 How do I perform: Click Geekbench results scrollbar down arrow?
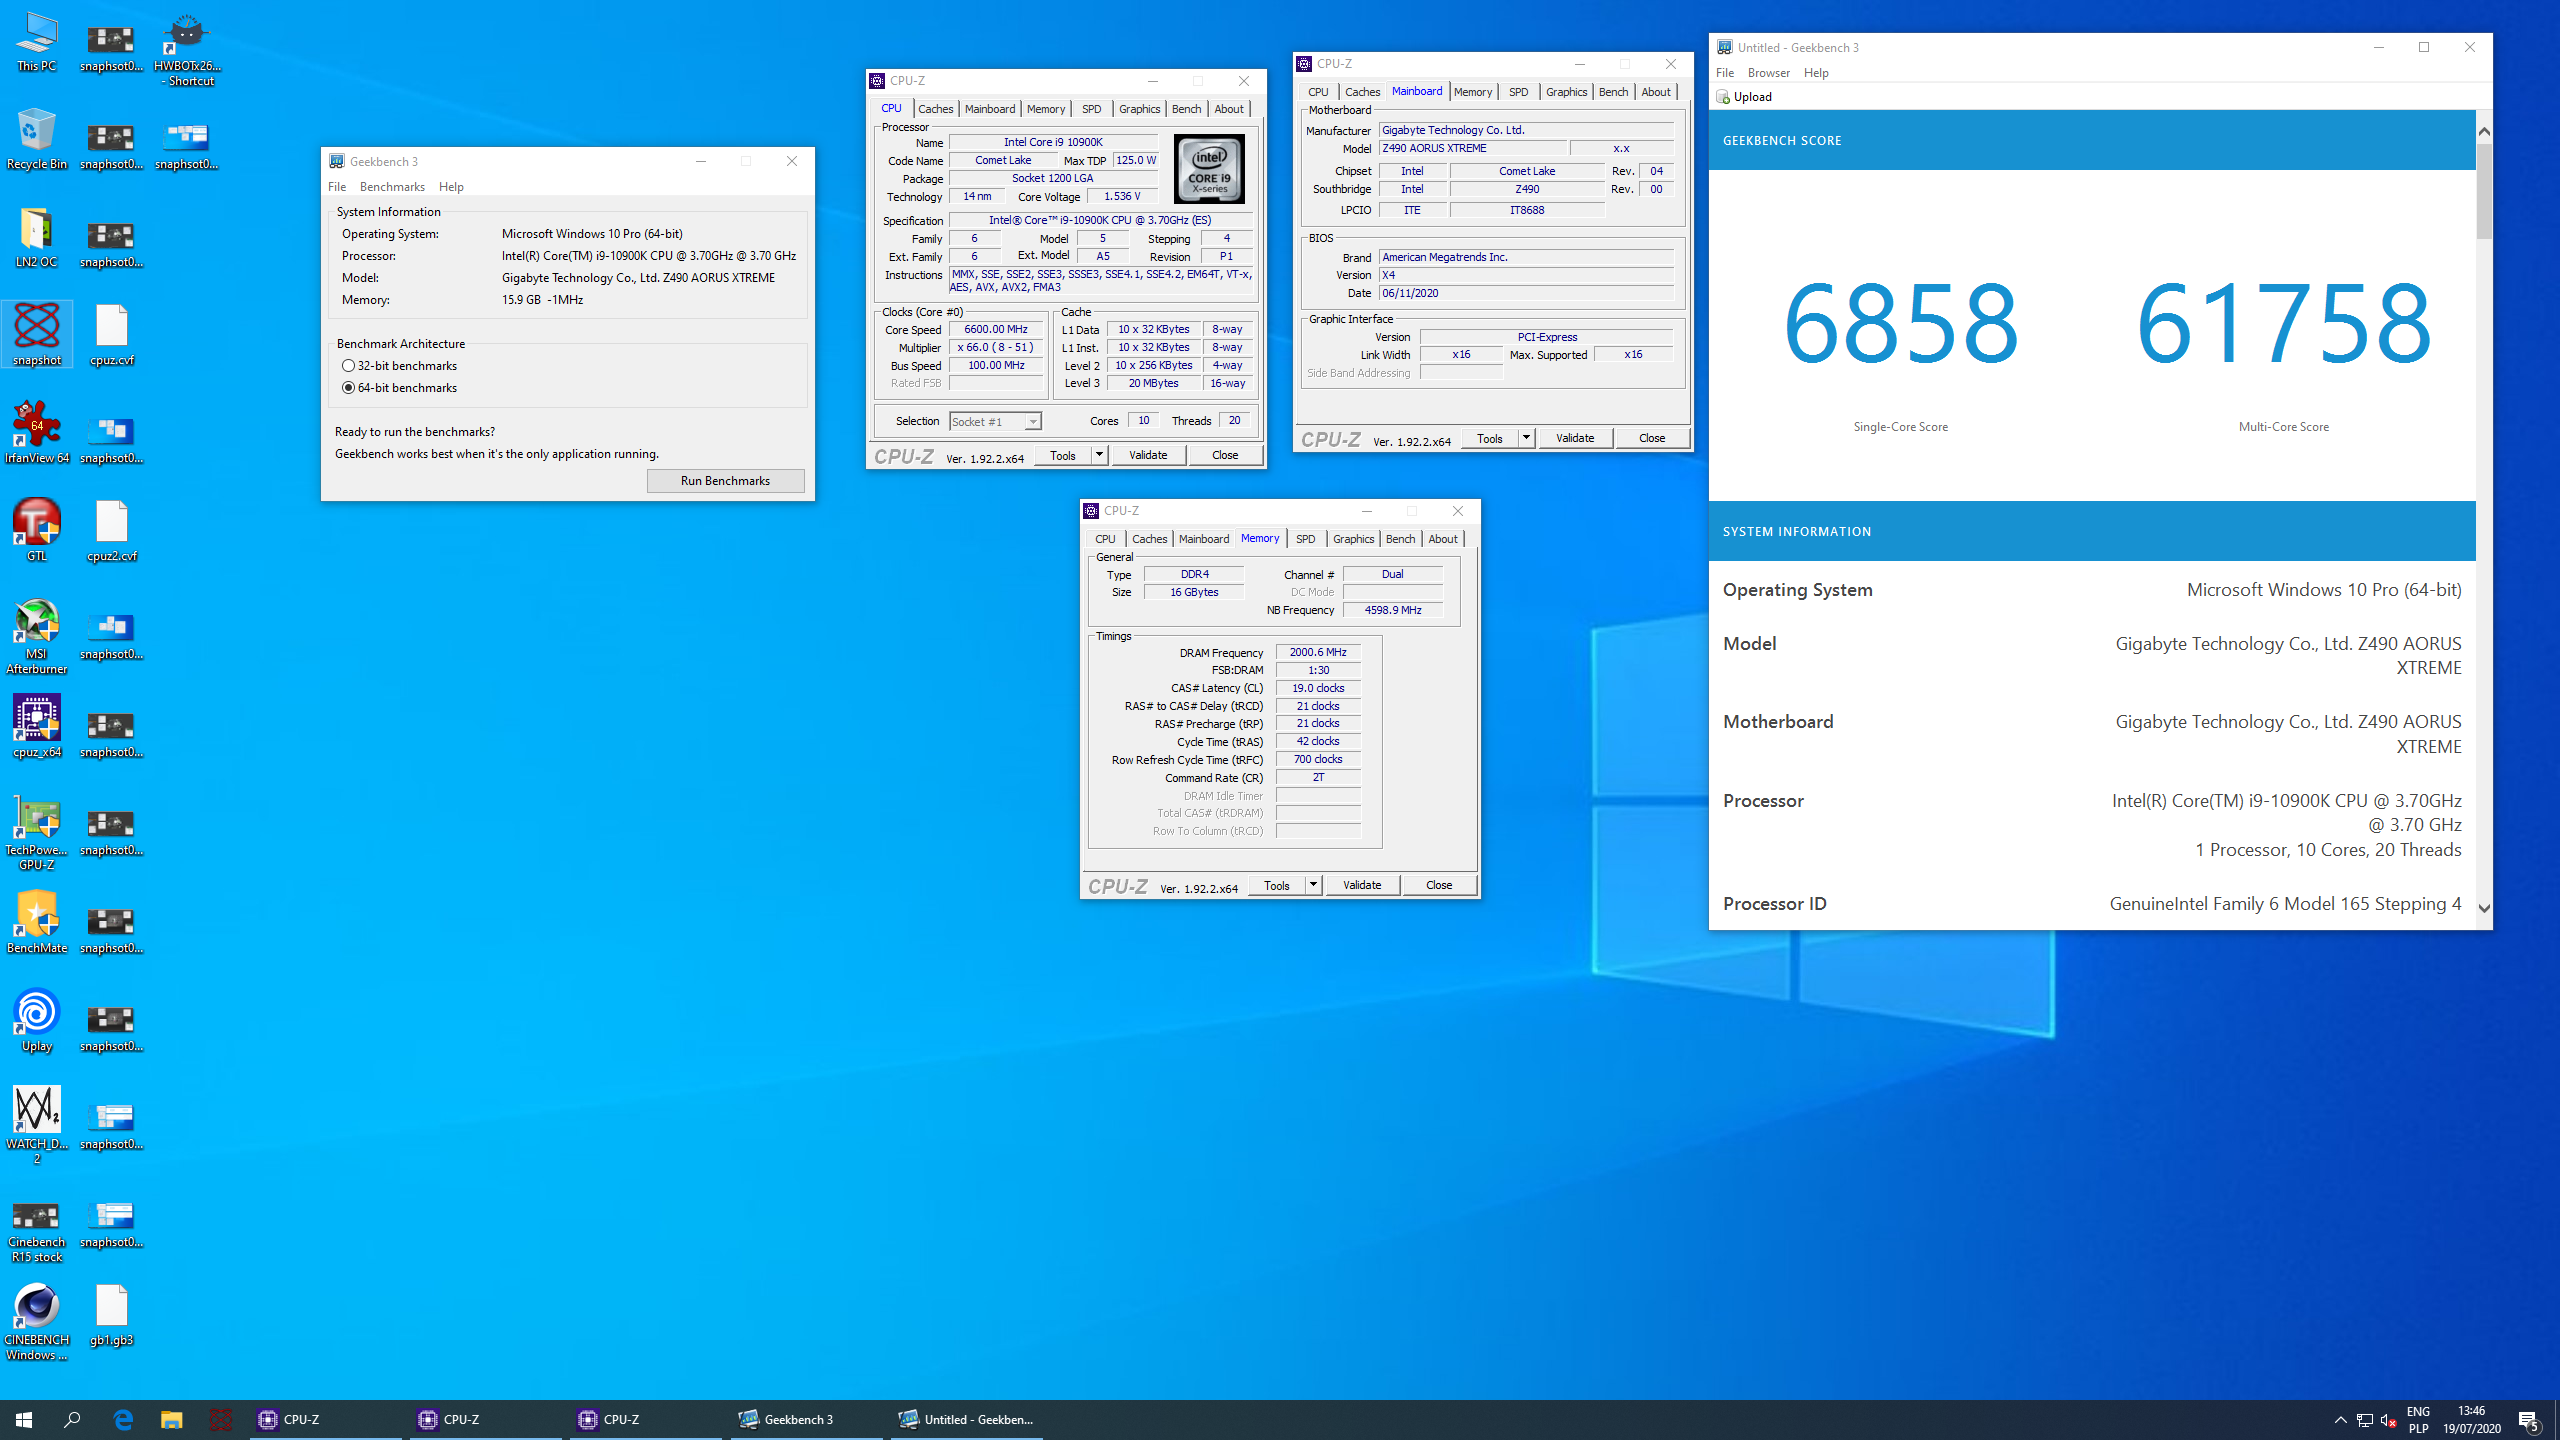click(x=2484, y=908)
